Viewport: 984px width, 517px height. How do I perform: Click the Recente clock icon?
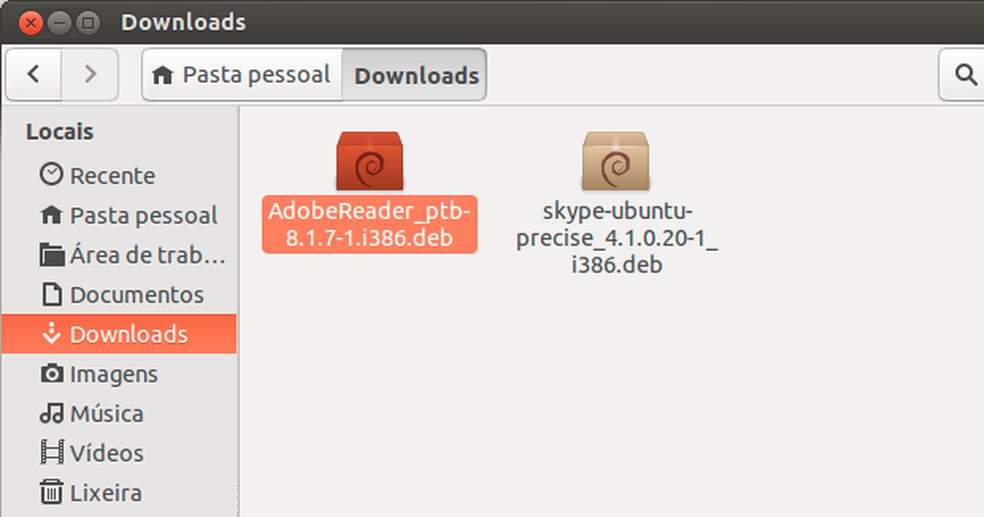(51, 175)
